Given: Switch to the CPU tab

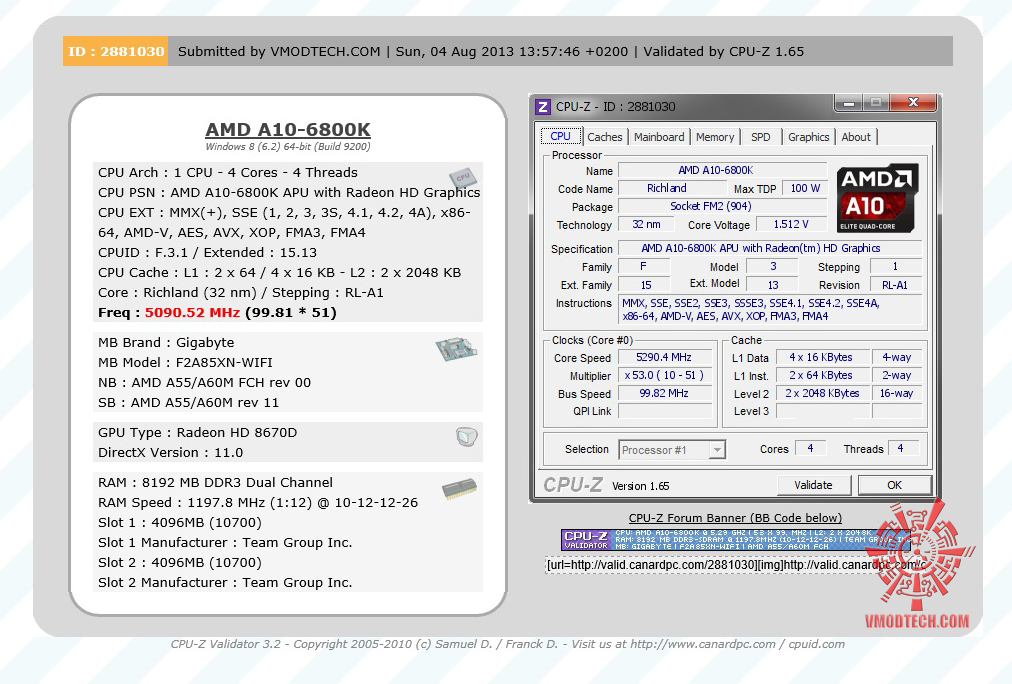Looking at the screenshot, I should click(560, 136).
